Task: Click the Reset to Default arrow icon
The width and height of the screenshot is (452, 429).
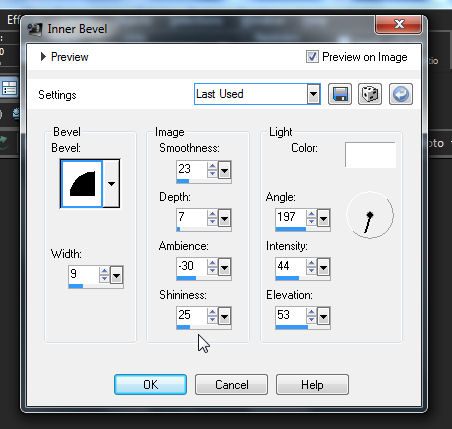Action: click(401, 94)
